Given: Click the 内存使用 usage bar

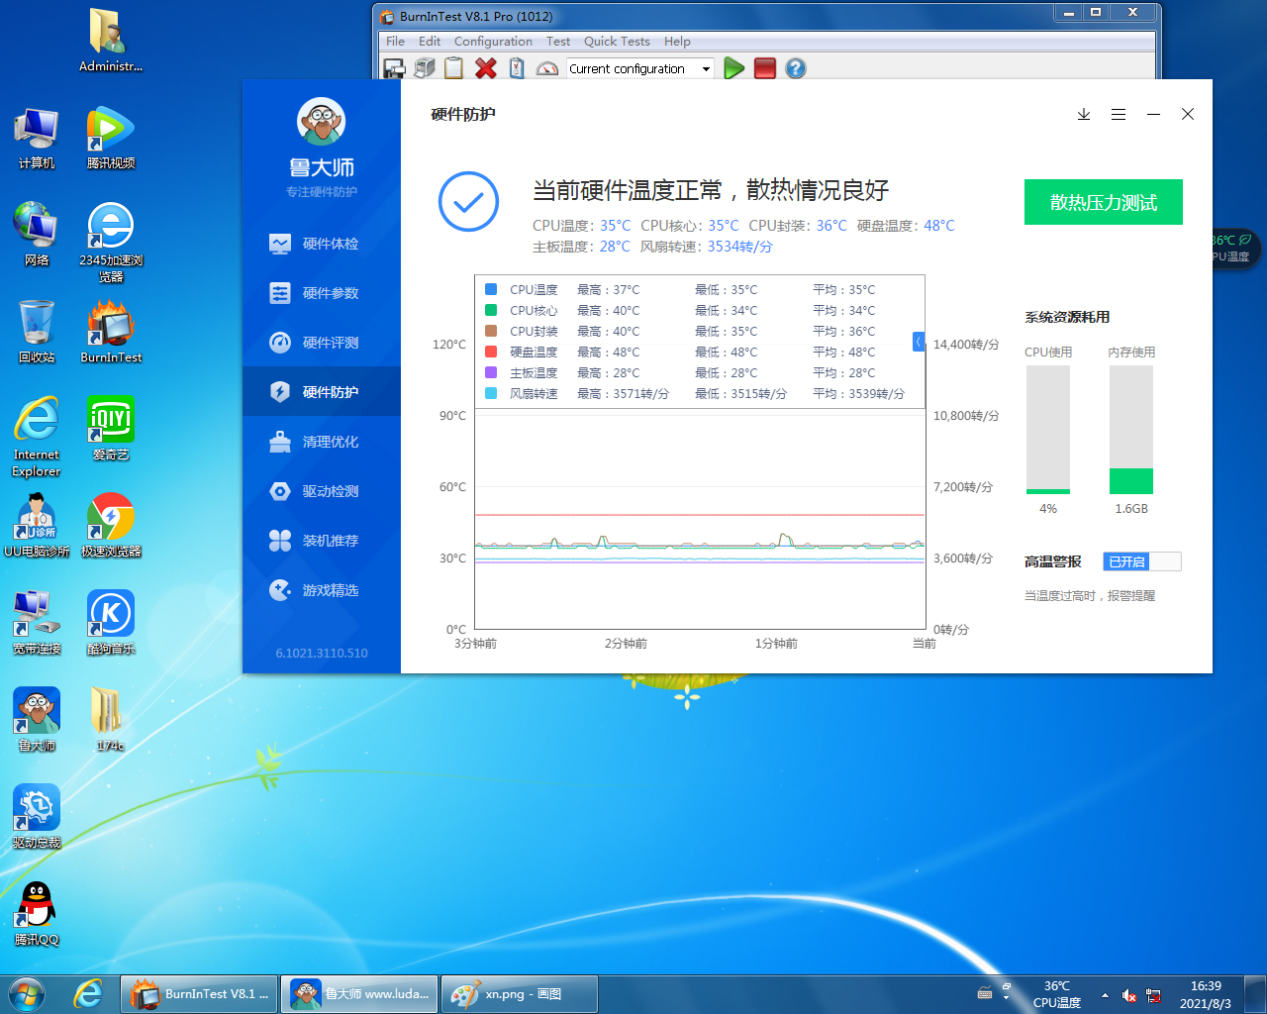Looking at the screenshot, I should pyautogui.click(x=1130, y=430).
